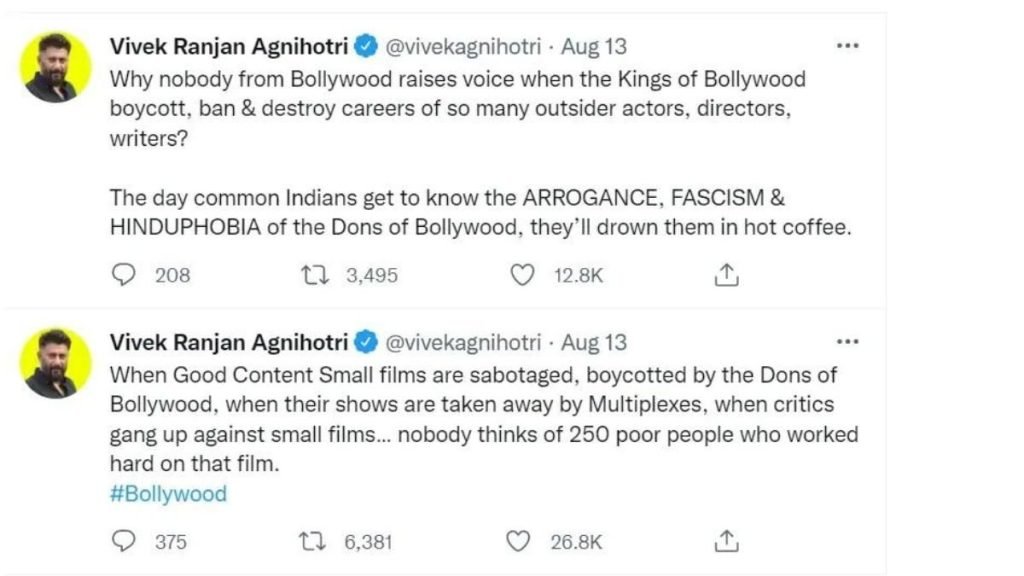Open Vivek Ranjan Agnihotri name on first tweet
The height and width of the screenshot is (576, 1024).
point(228,47)
